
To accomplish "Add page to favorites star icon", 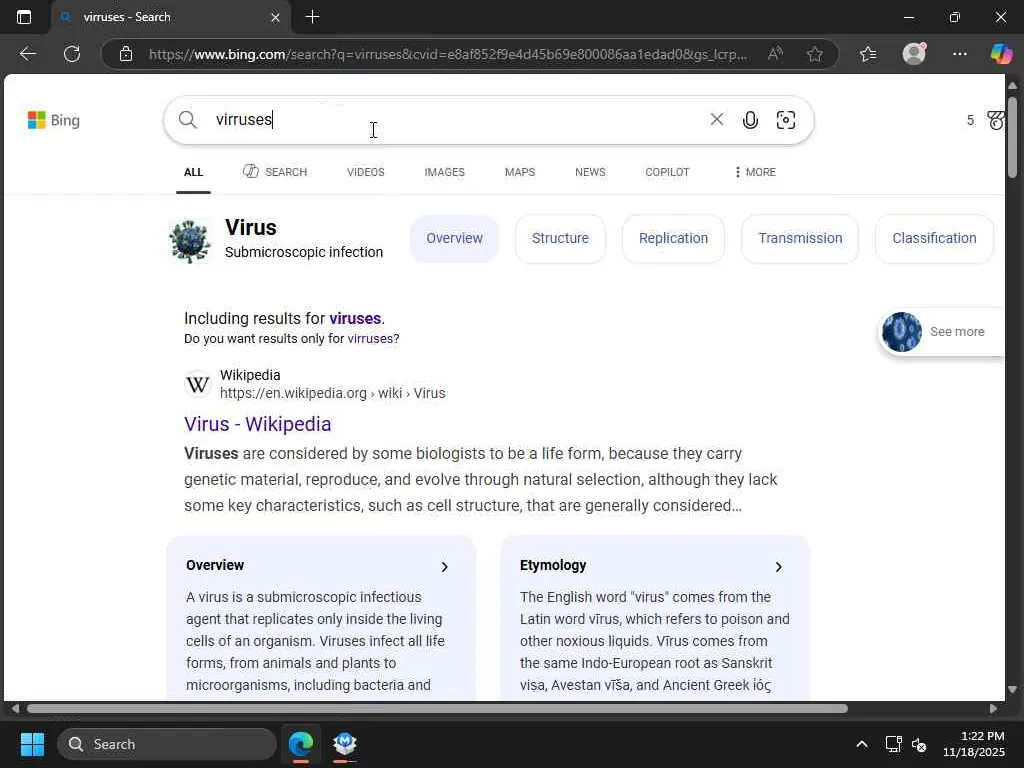I will (814, 54).
